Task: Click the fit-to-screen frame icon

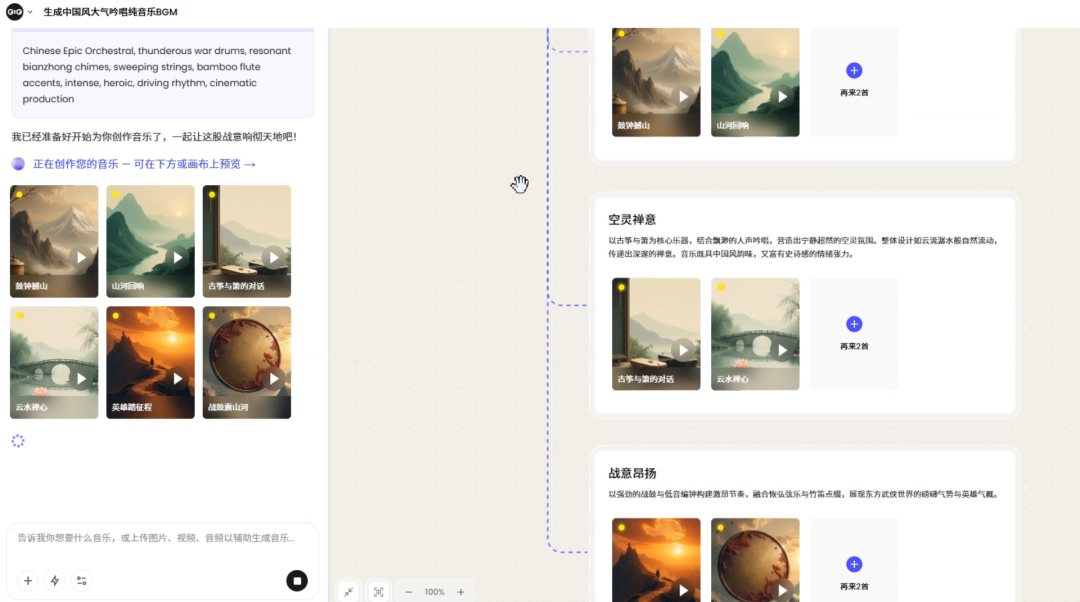Action: tap(377, 592)
